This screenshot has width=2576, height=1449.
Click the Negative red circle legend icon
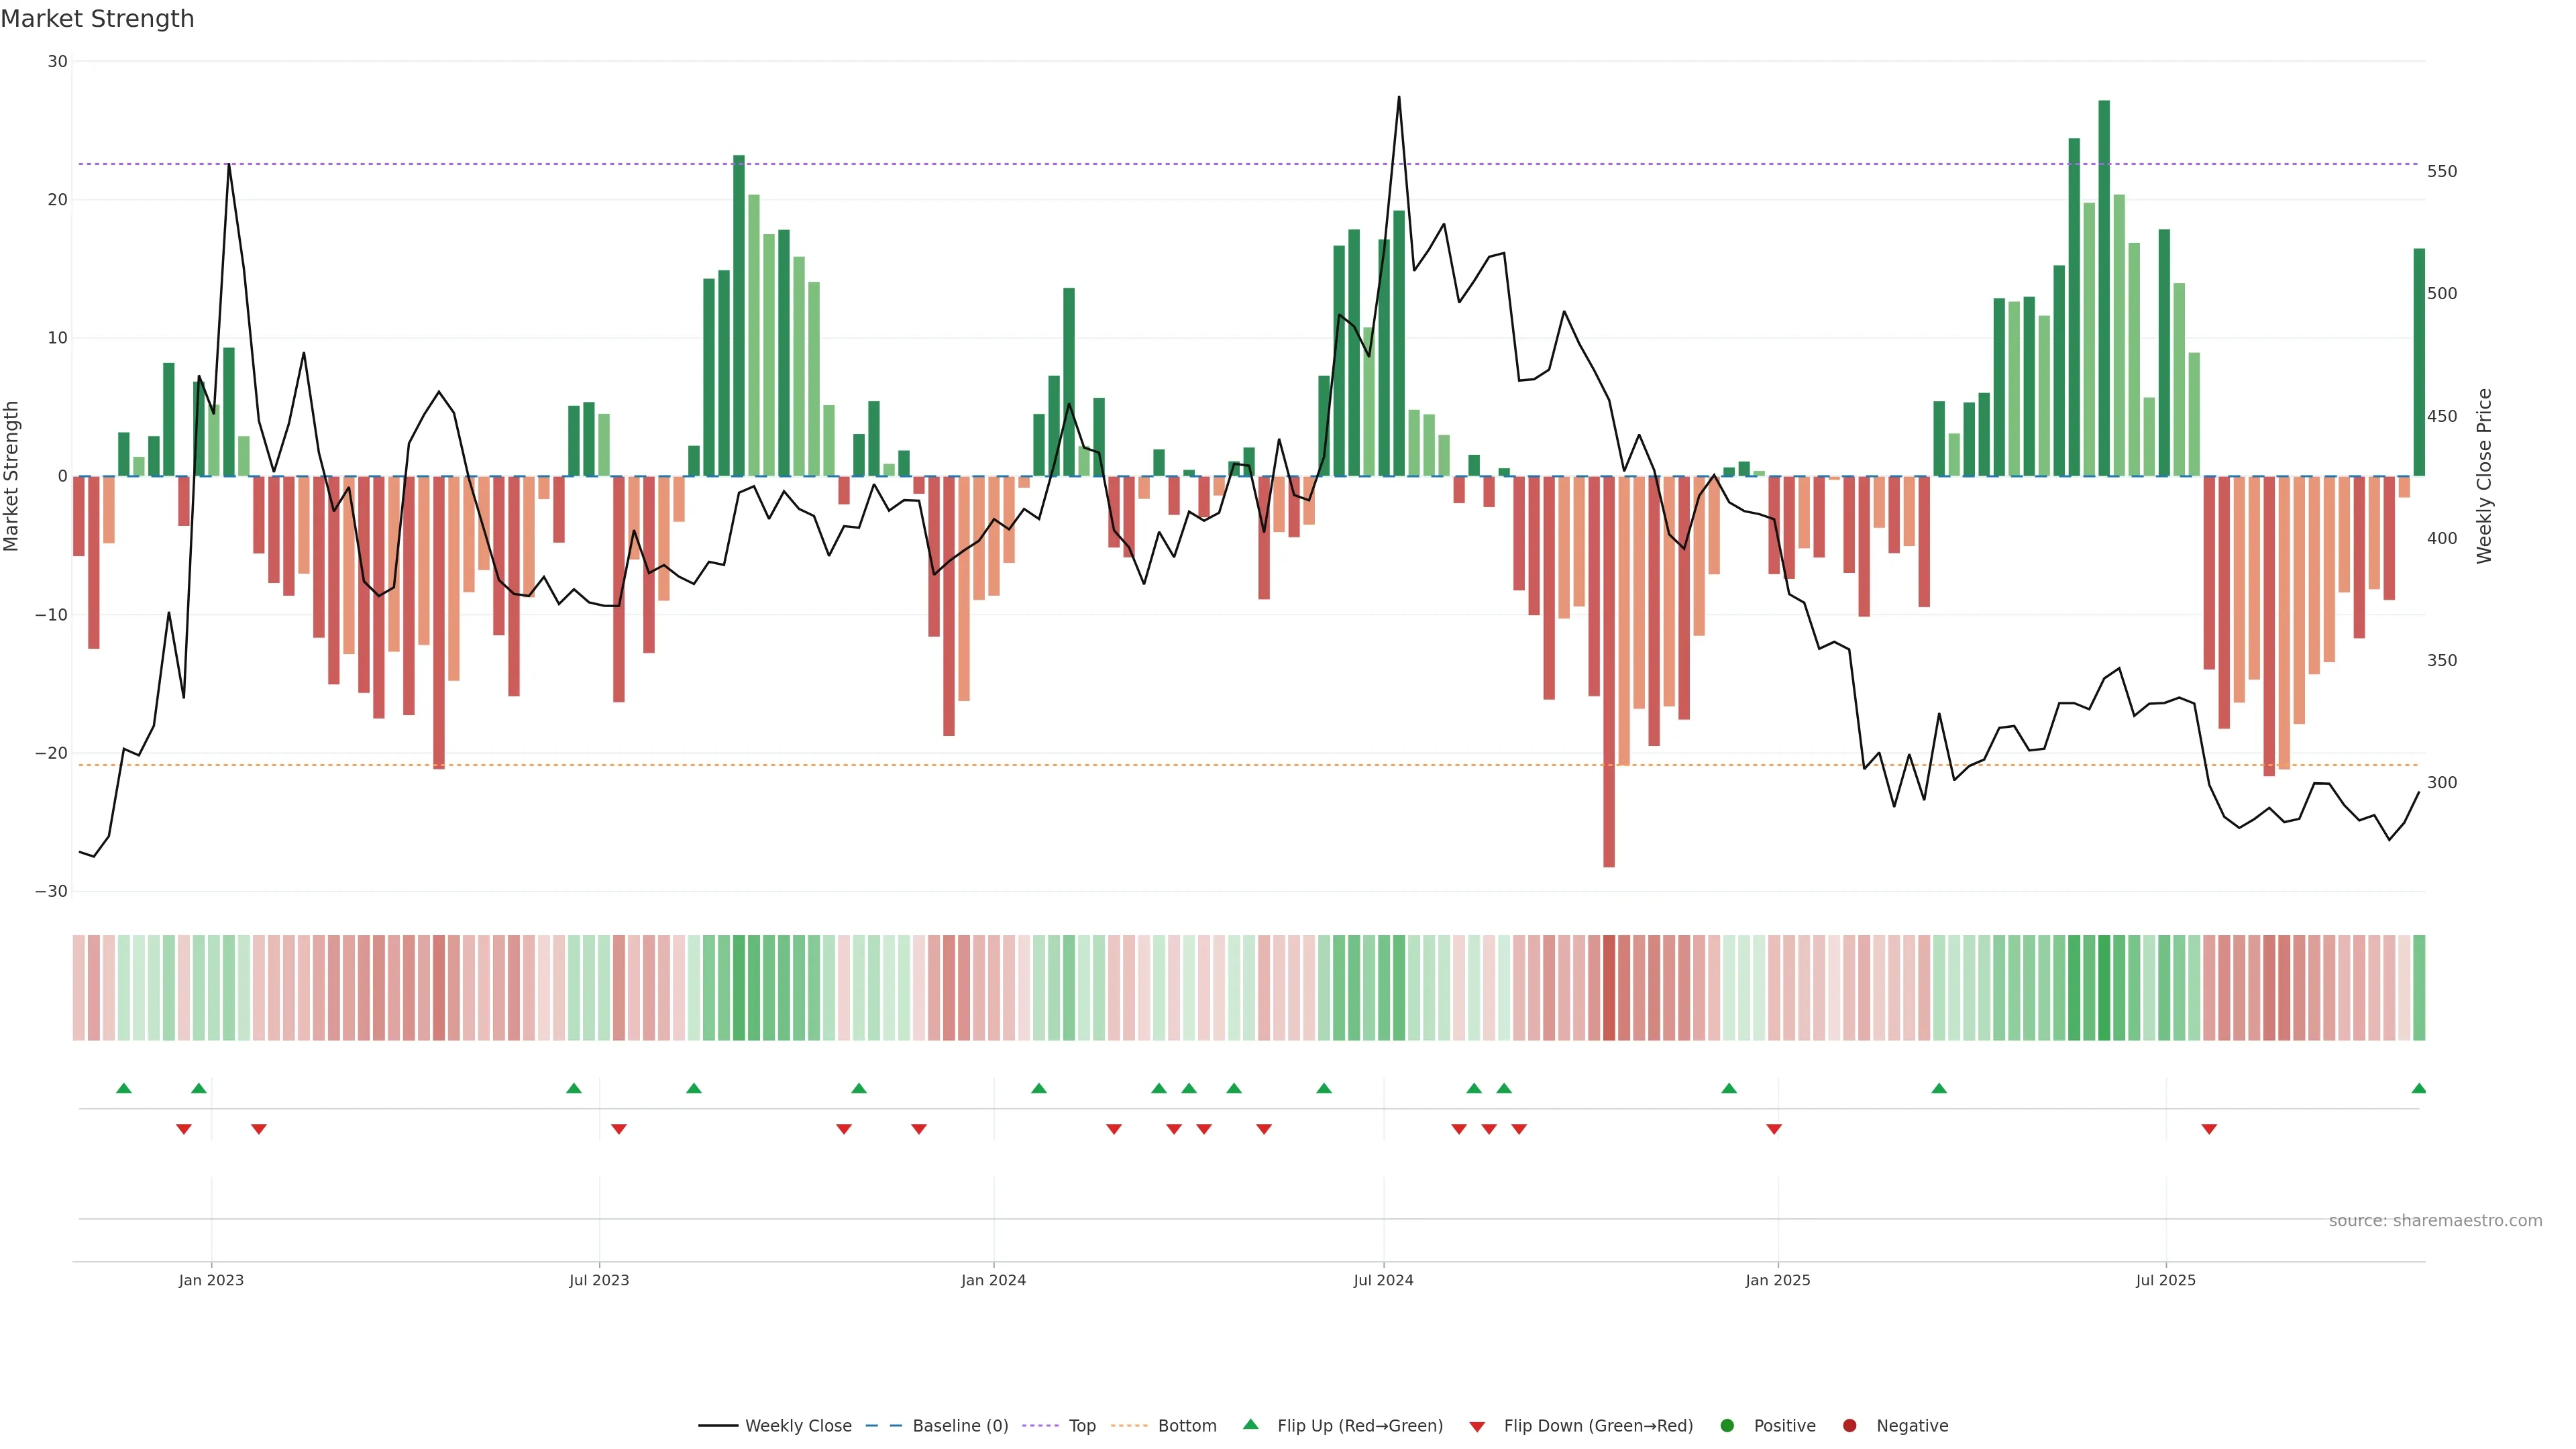point(1849,1426)
